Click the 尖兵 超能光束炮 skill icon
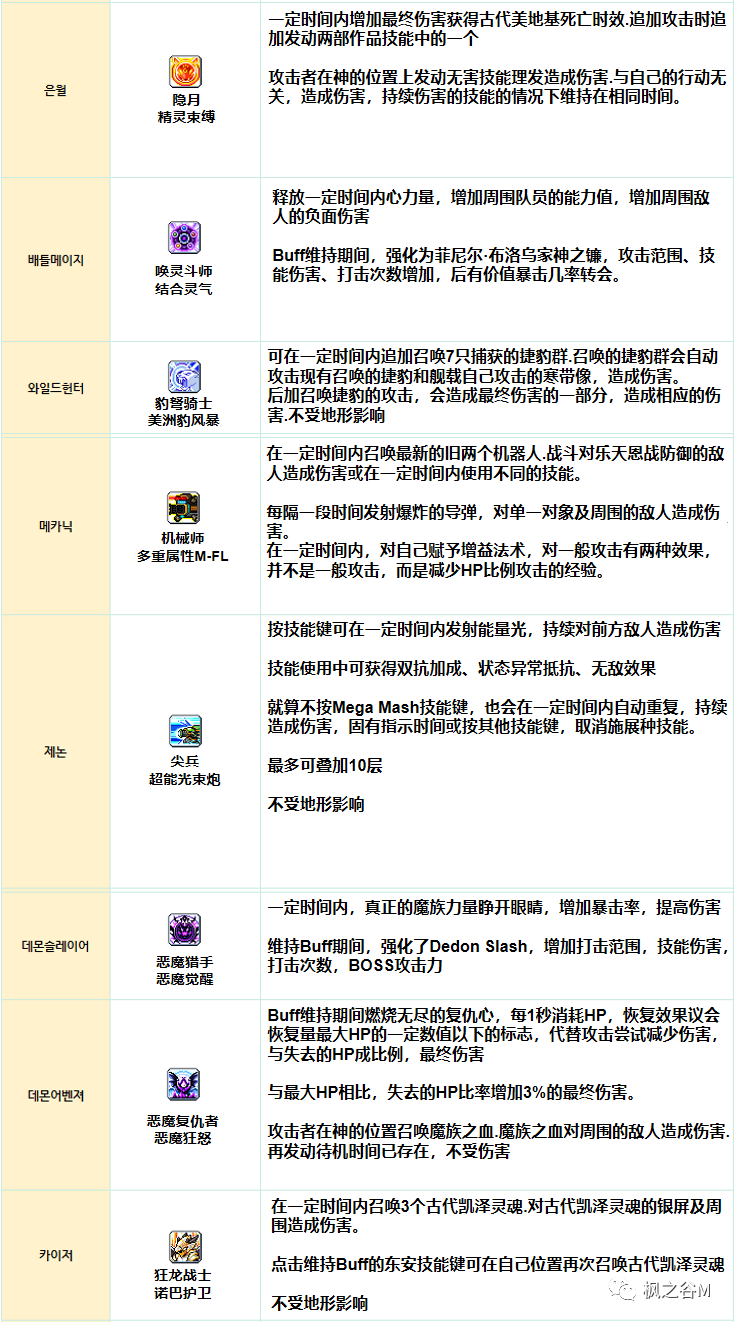 point(184,732)
